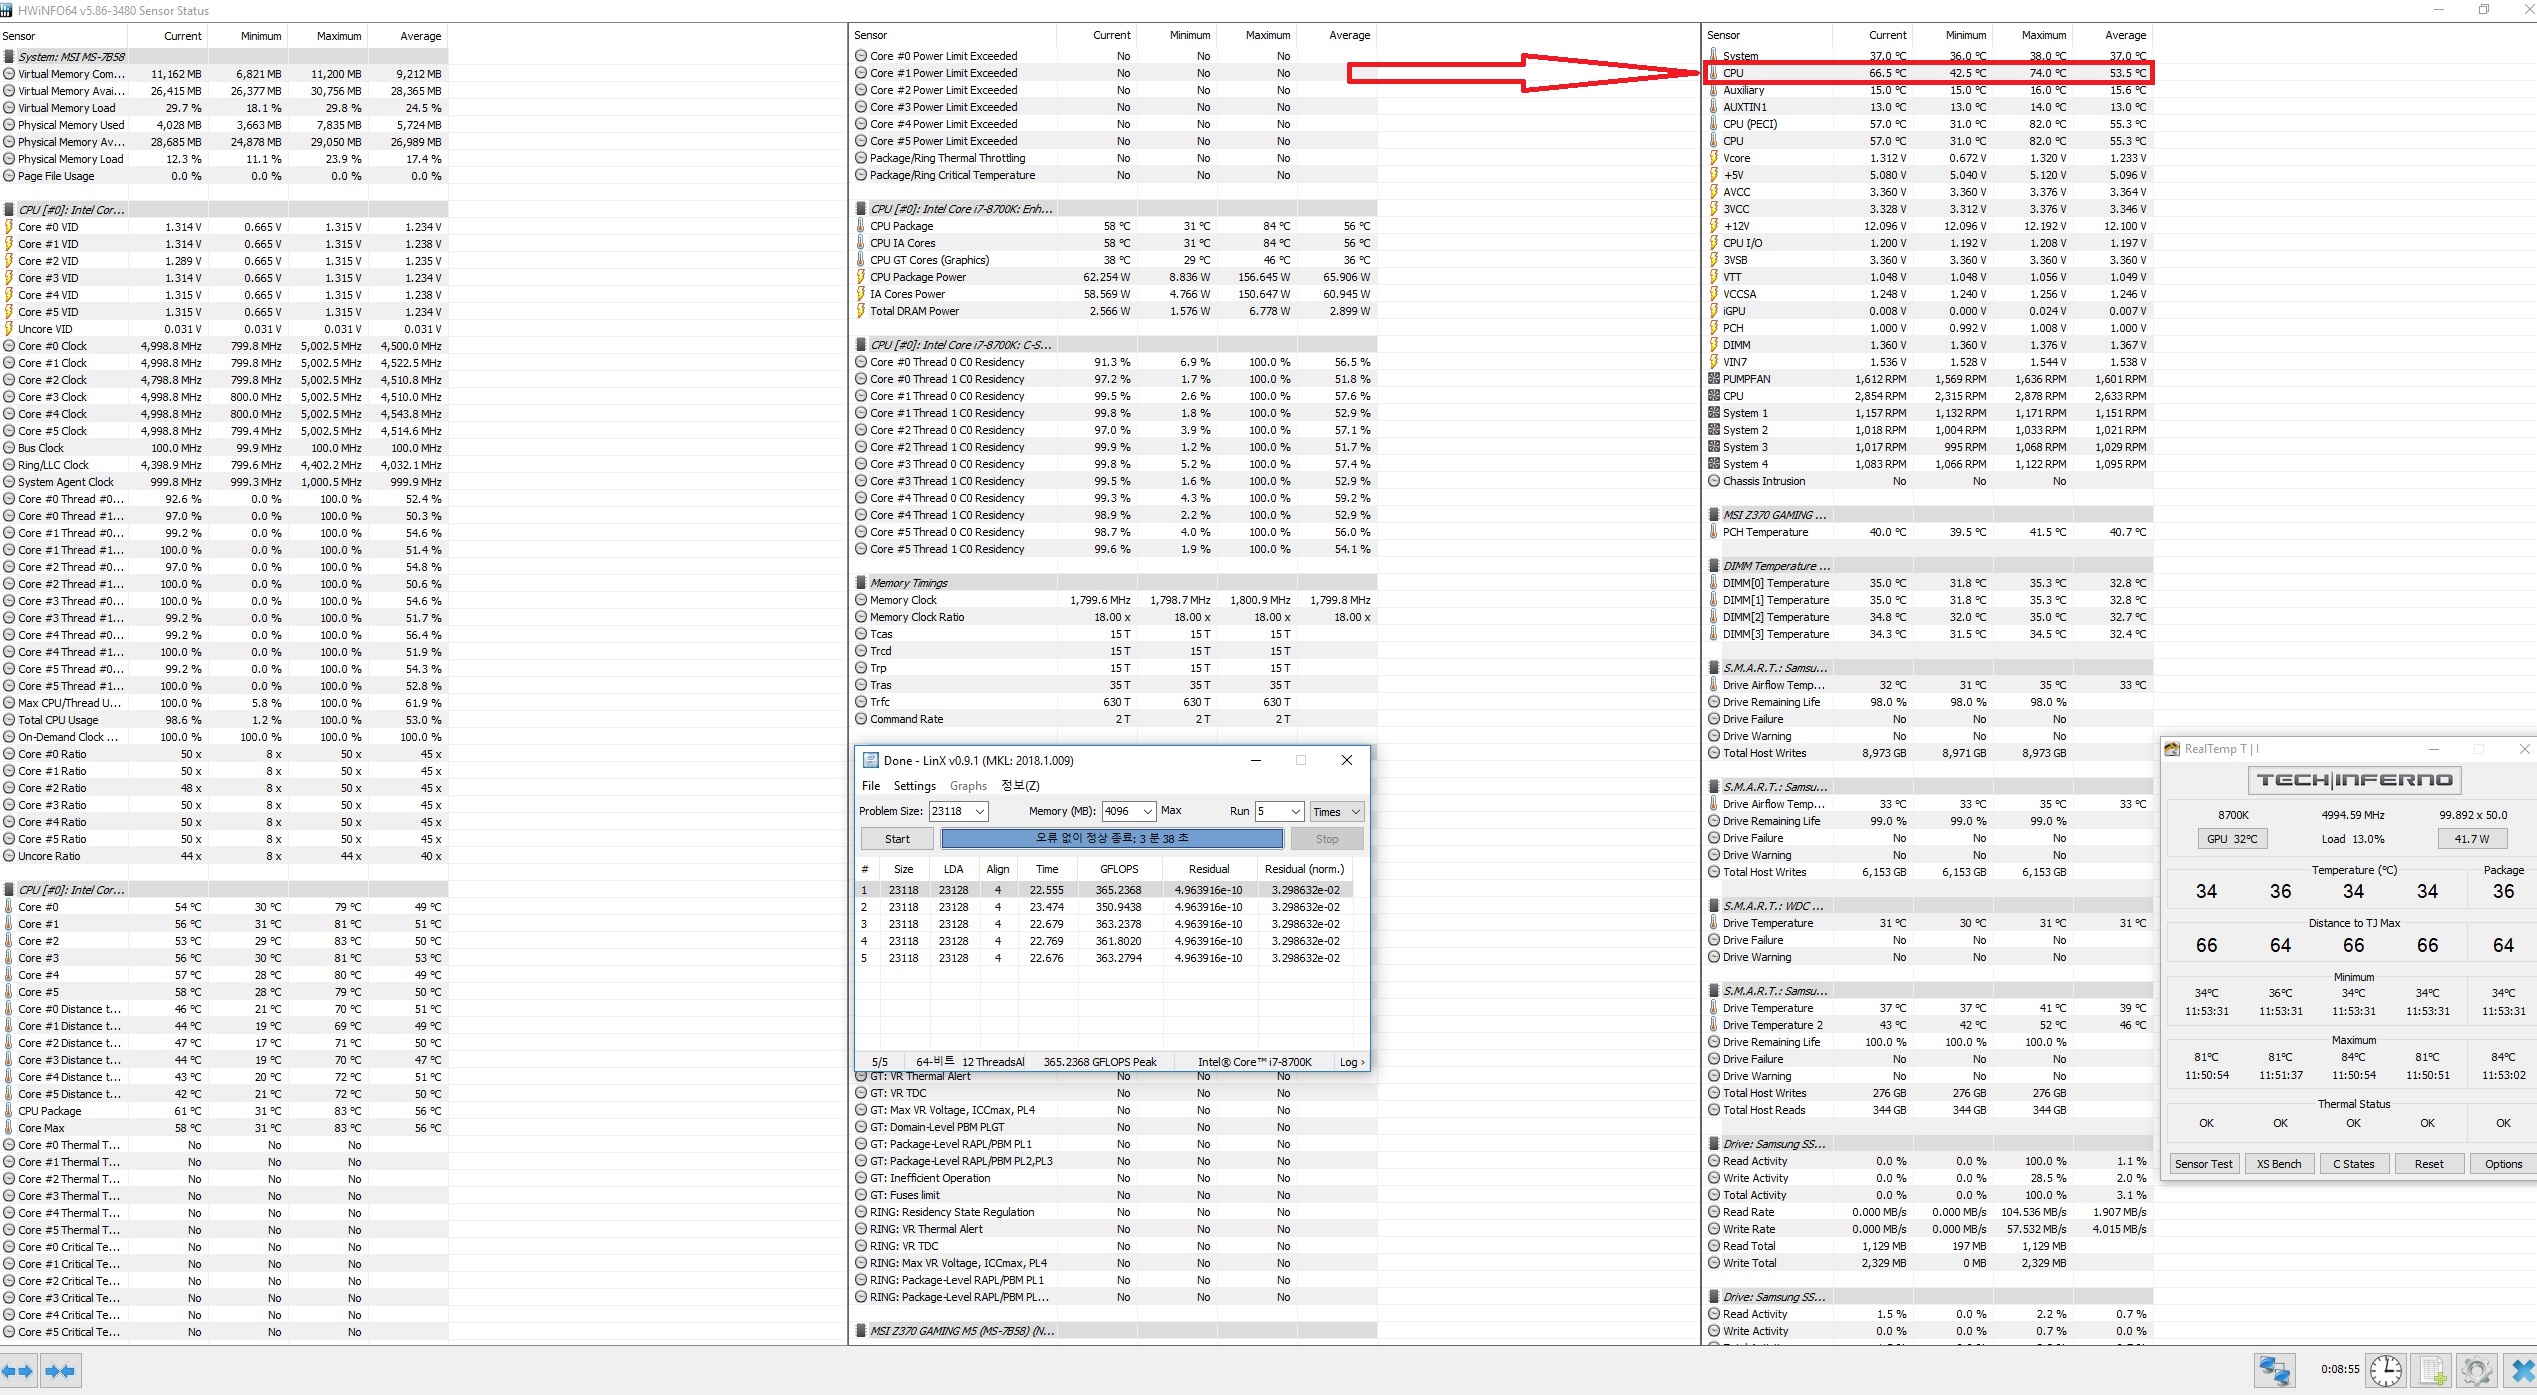Click the blue X close sensors icon

(2522, 1371)
